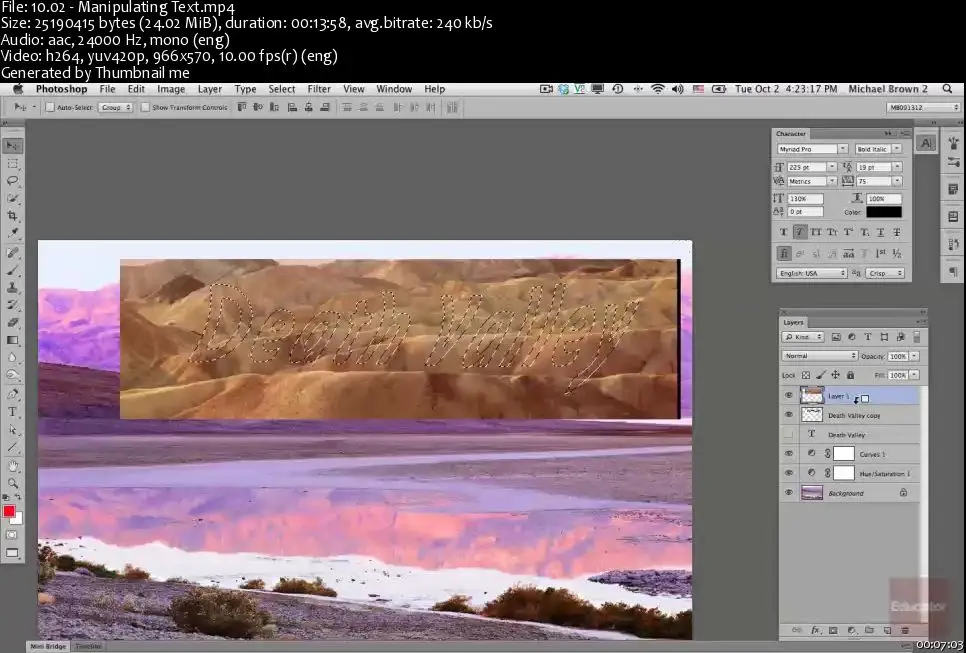966x653 pixels.
Task: Select the Spot Healing Brush tool
Action: click(12, 253)
